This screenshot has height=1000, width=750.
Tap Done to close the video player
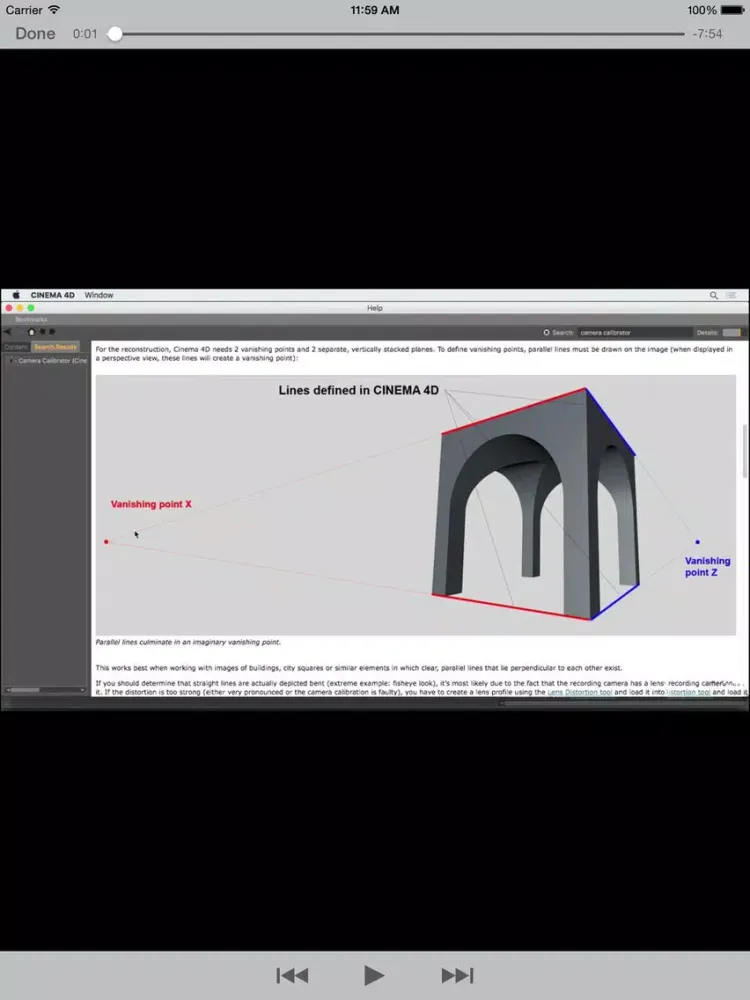point(35,34)
